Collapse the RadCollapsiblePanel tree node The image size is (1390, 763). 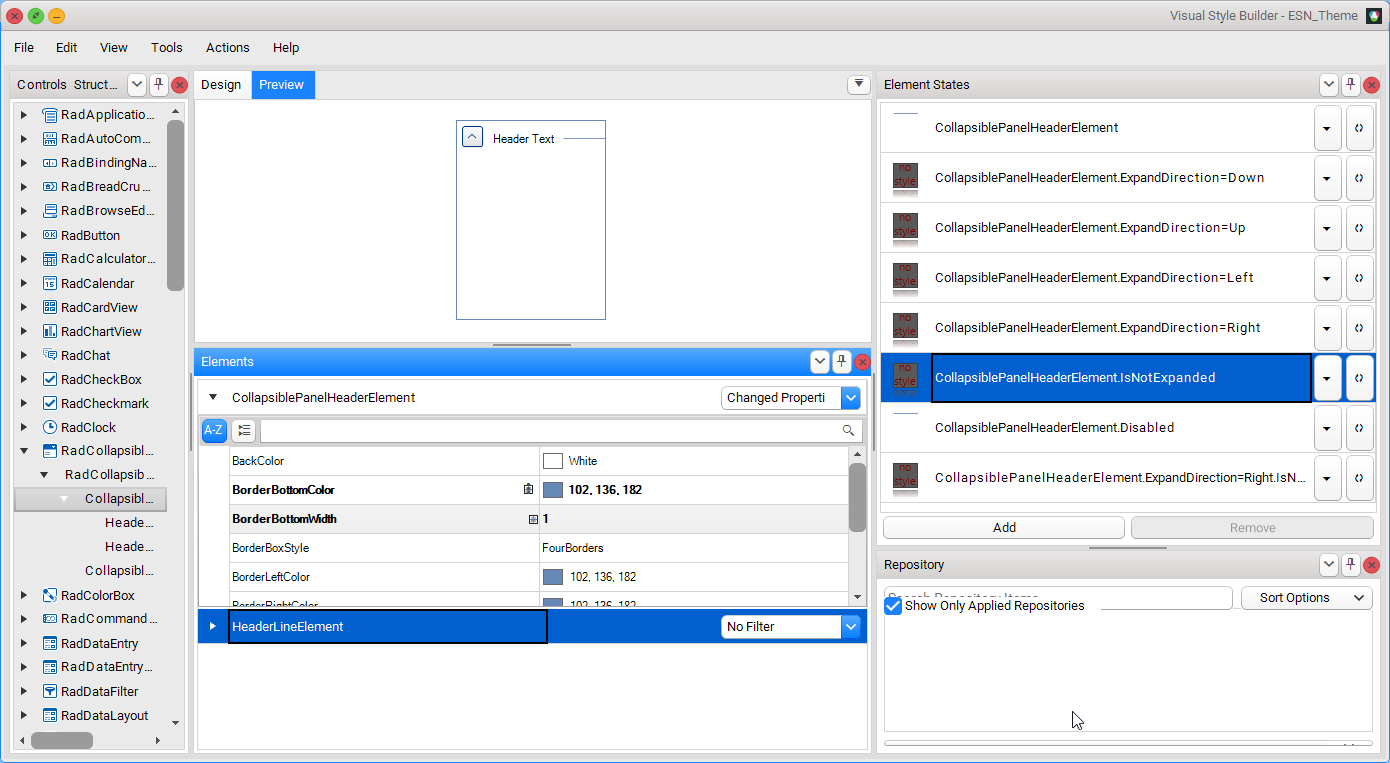click(x=24, y=451)
